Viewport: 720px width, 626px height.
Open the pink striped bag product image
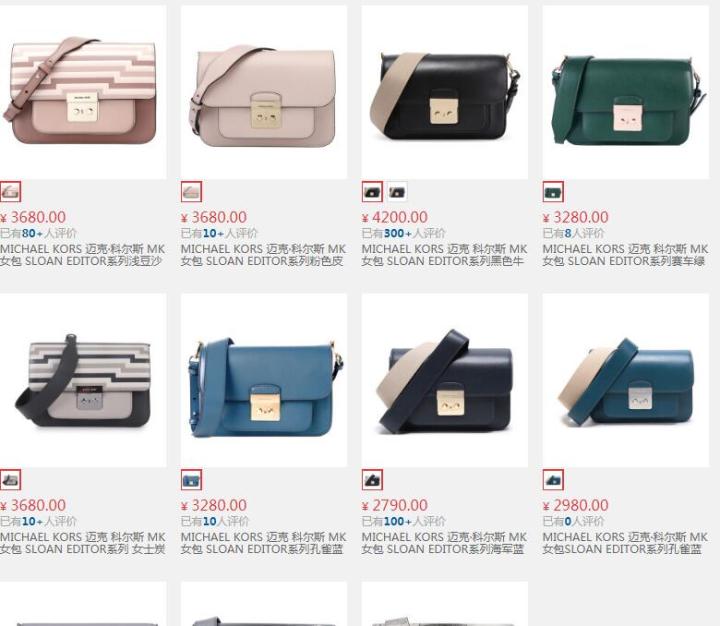coord(83,92)
